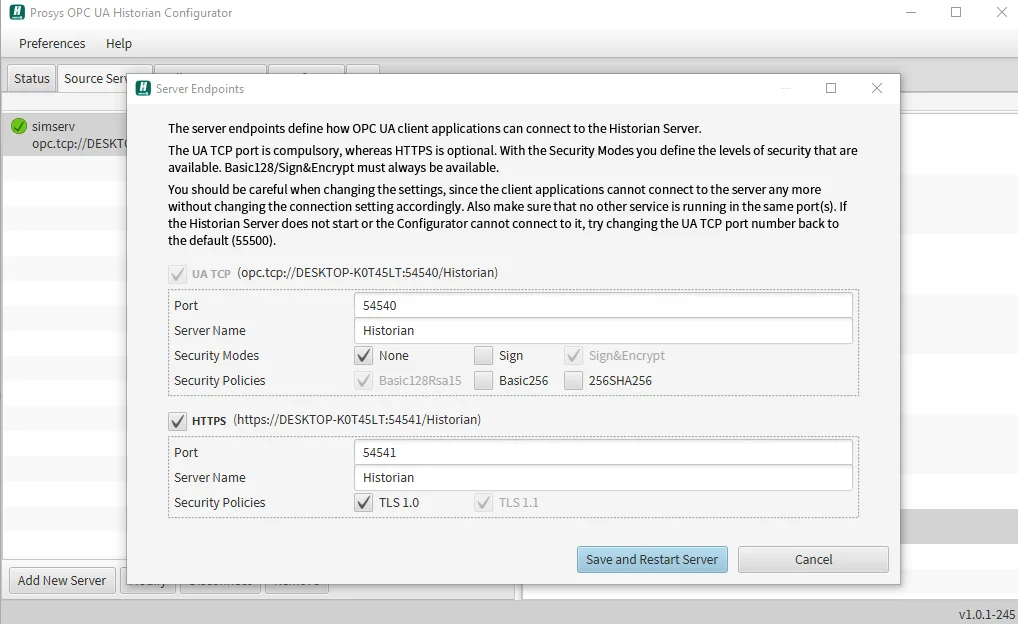This screenshot has height=624, width=1018.
Task: Click the green simserv connection status icon
Action: 19,126
